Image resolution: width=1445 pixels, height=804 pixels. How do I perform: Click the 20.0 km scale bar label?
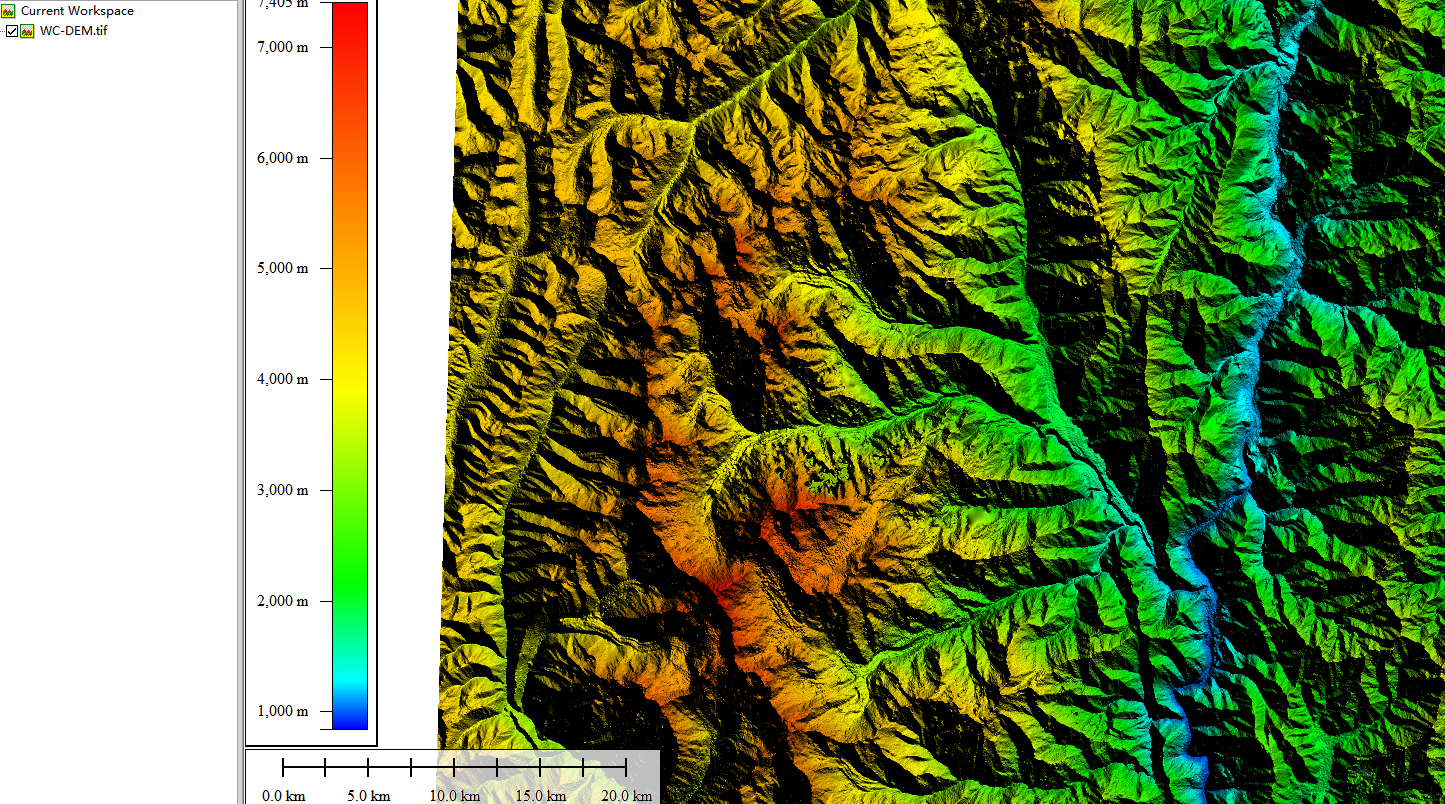coord(626,796)
